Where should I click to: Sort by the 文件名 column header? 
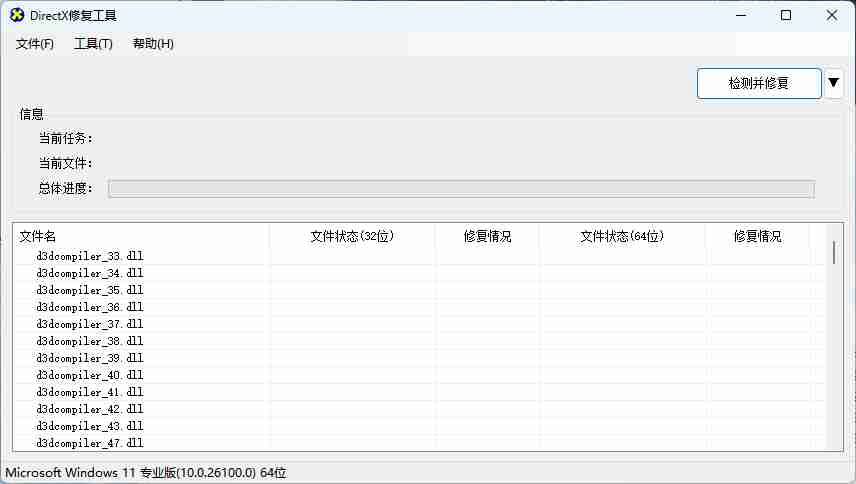[141, 236]
